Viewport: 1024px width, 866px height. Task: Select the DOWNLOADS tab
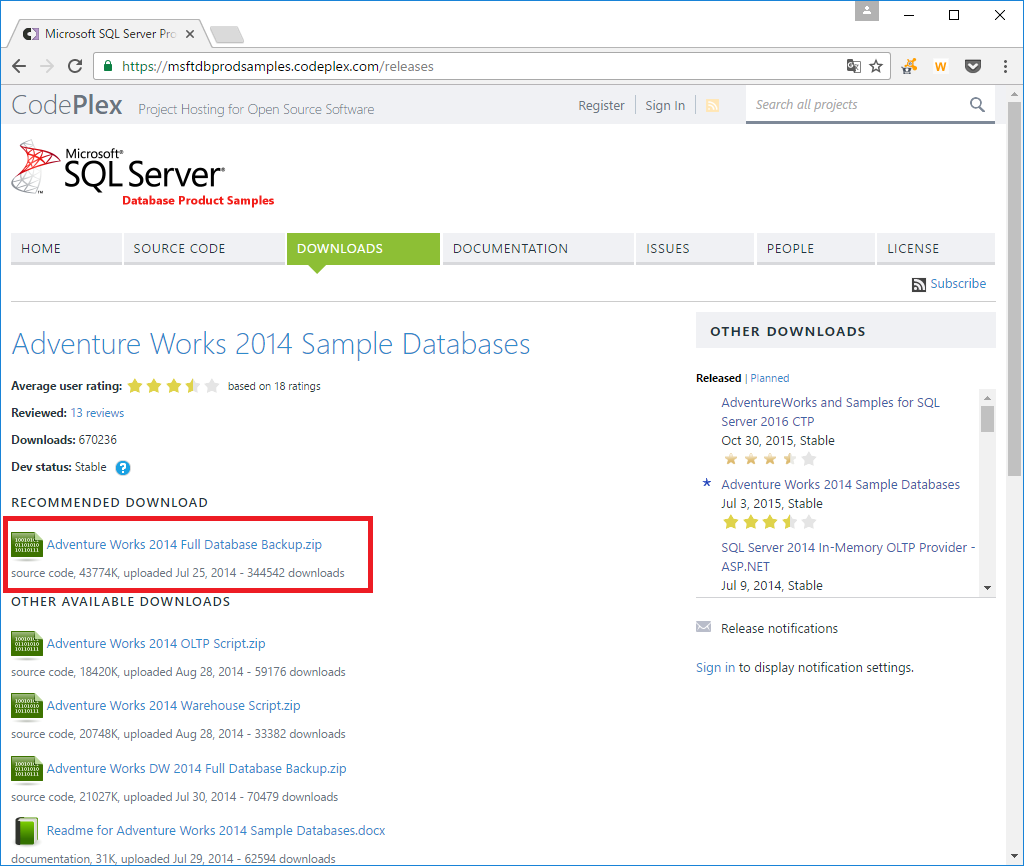(363, 249)
